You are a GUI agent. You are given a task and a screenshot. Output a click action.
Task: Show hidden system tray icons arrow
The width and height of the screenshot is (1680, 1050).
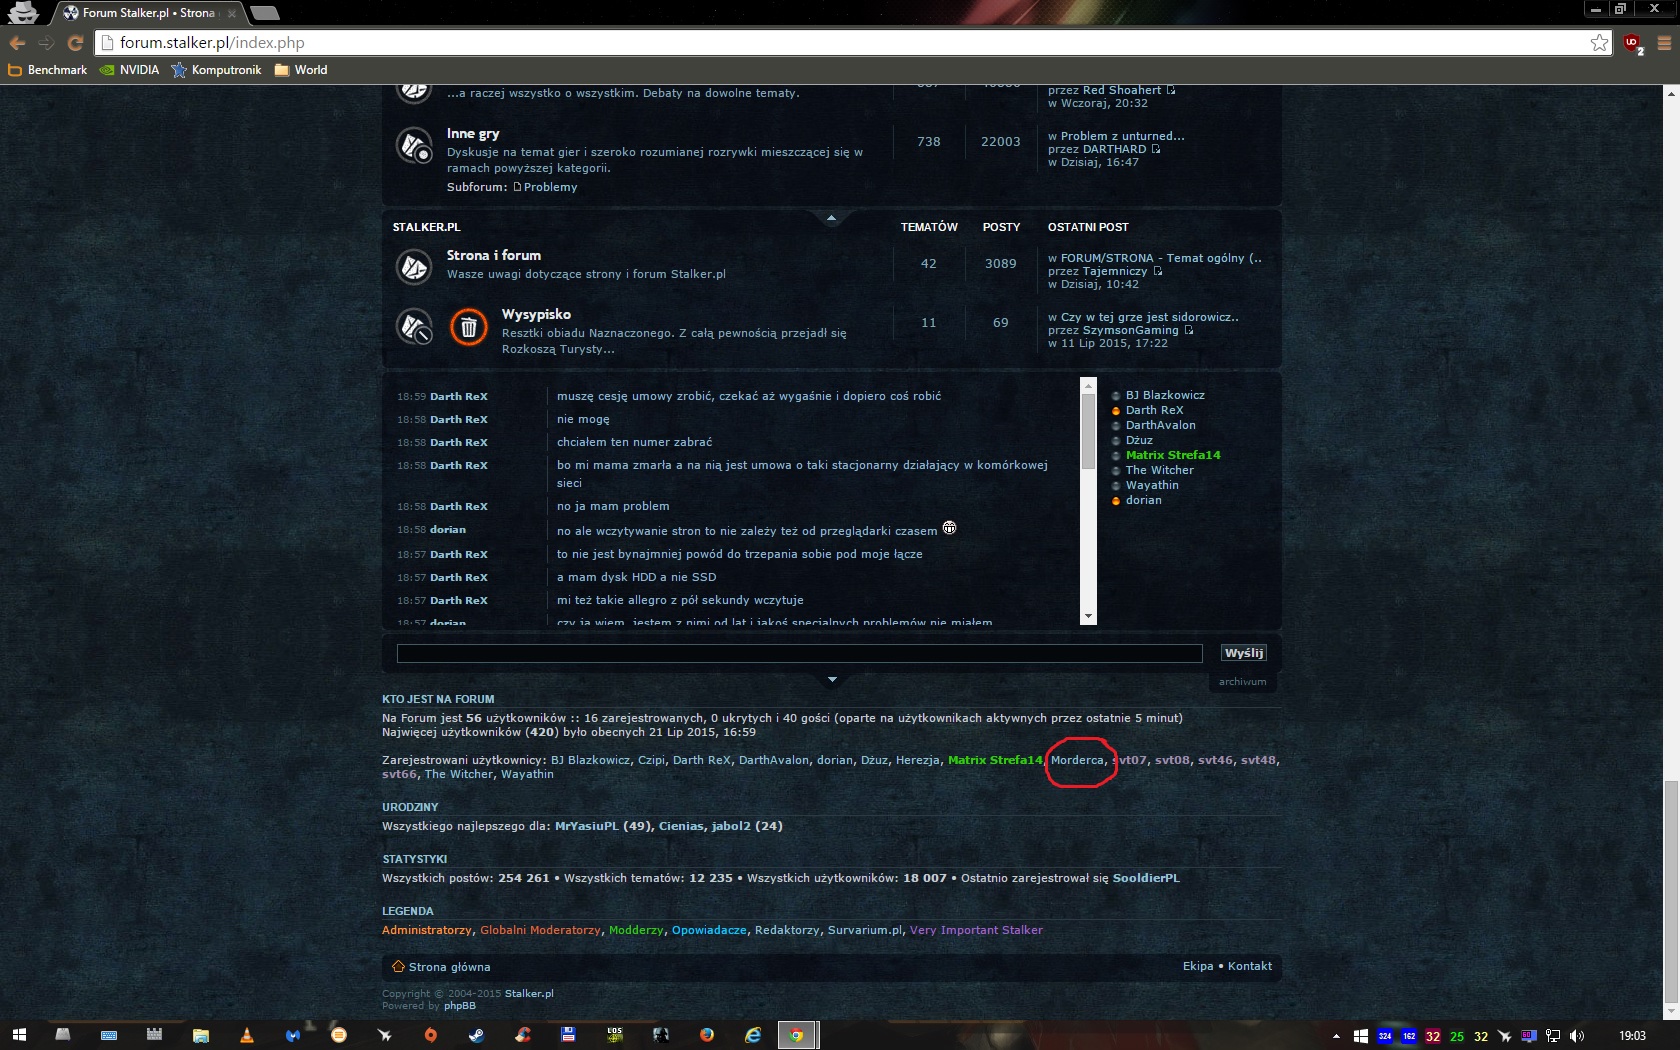1336,1036
